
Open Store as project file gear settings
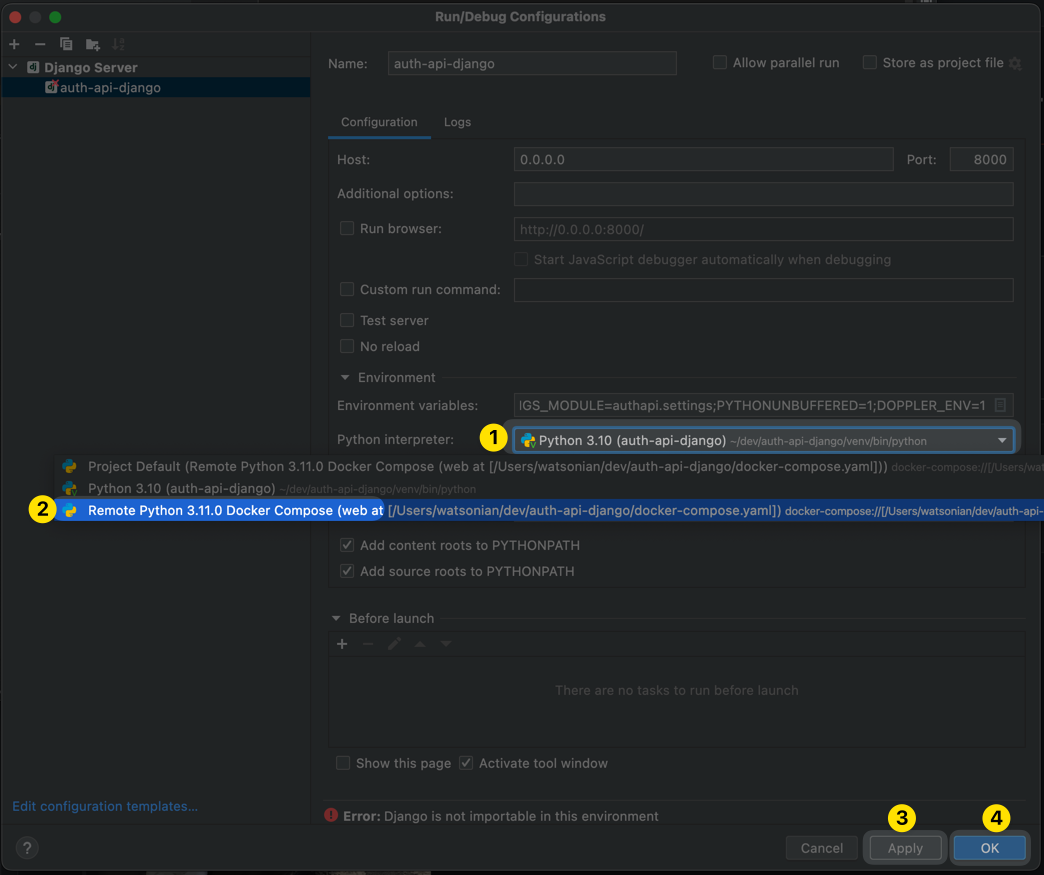1015,63
